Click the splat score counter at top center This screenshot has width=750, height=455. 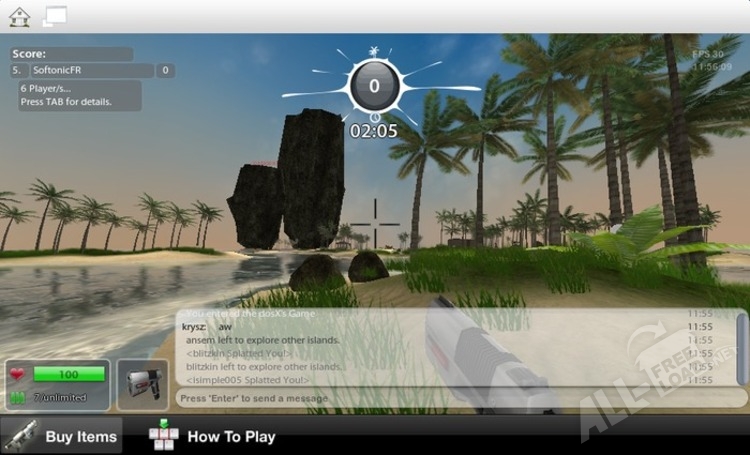(x=374, y=87)
